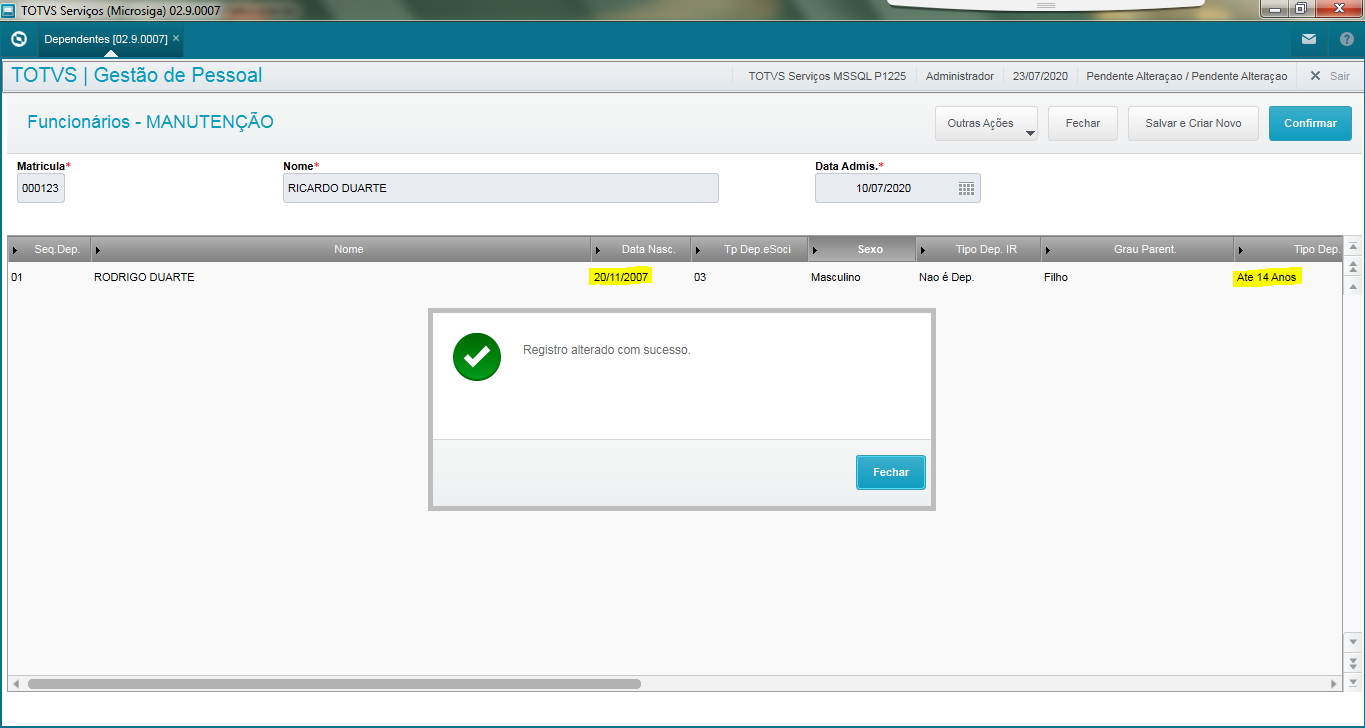Expand the Outras Ações dropdown

(x=986, y=123)
